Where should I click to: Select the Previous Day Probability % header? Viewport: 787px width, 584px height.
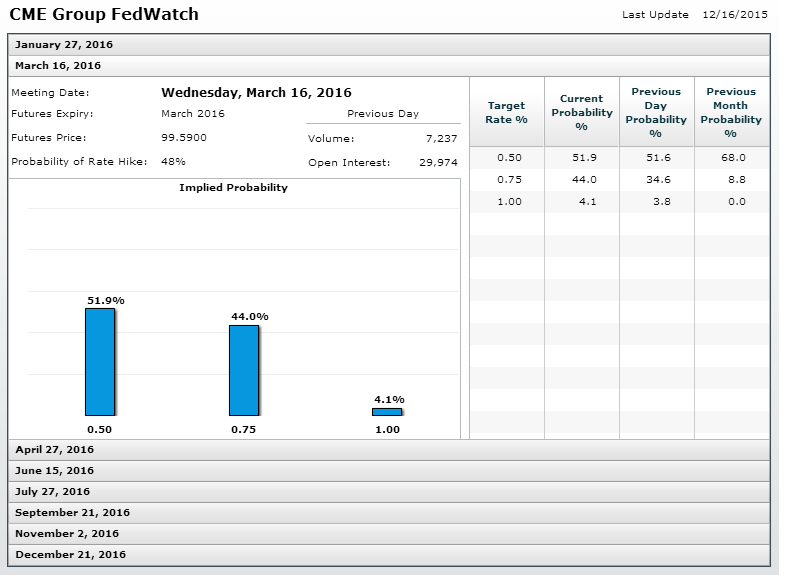tap(656, 112)
